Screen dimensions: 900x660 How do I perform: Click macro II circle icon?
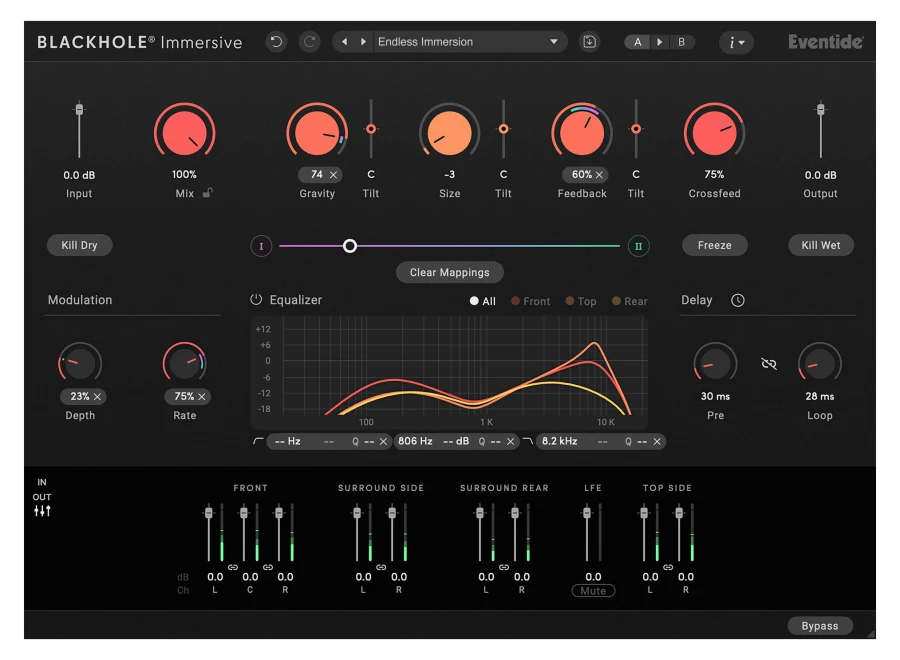(x=638, y=246)
